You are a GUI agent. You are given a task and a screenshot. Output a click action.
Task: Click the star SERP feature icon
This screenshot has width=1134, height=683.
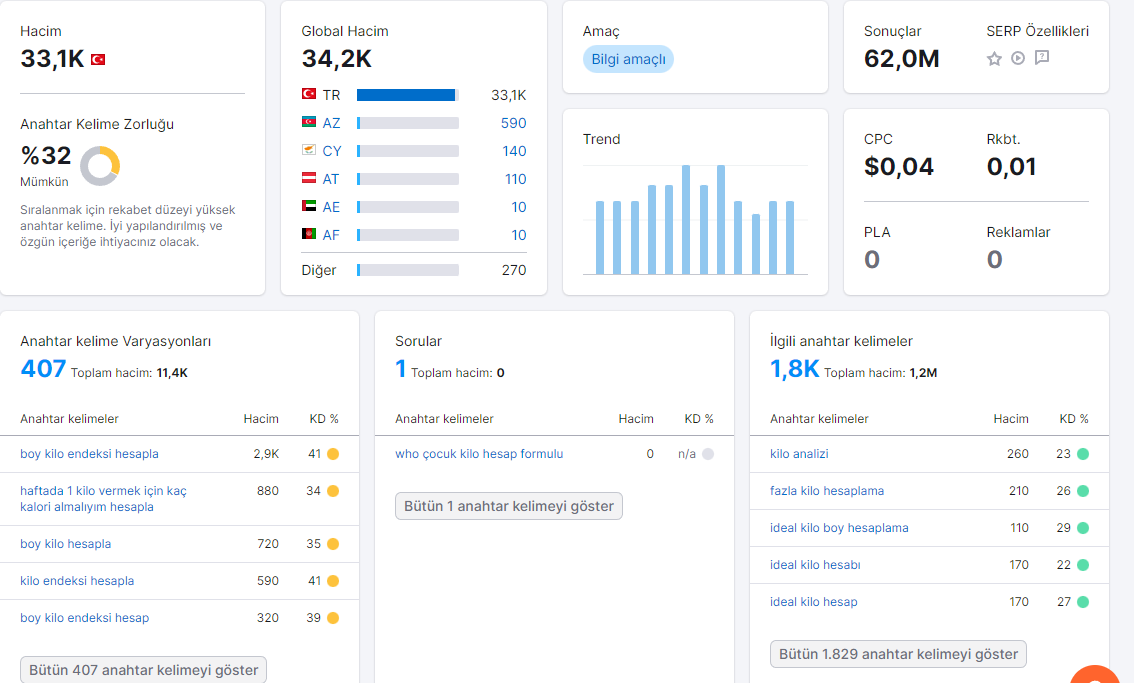(x=994, y=59)
